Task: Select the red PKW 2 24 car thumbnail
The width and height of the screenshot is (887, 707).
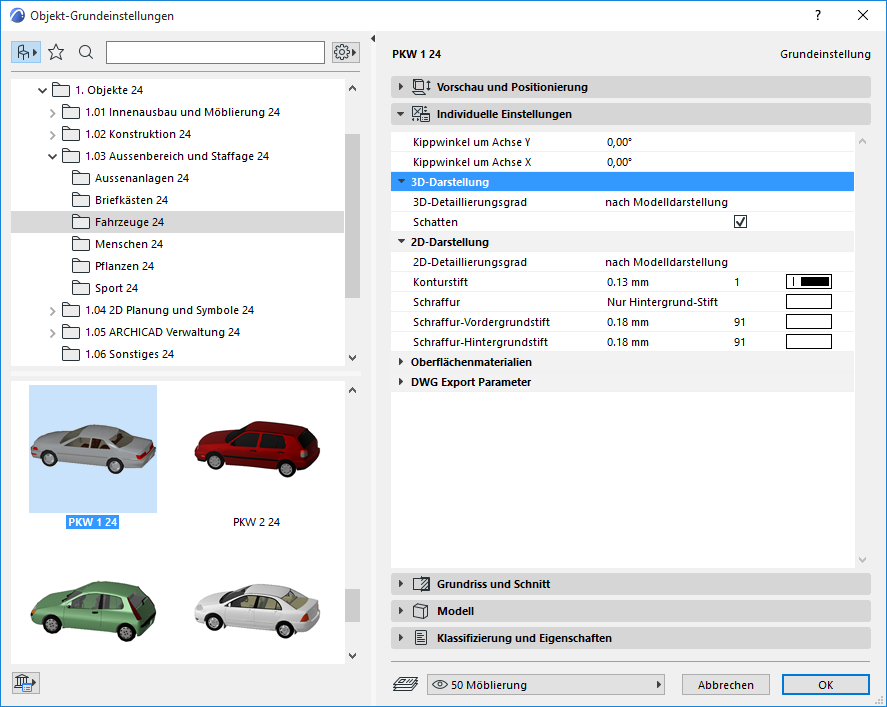Action: (256, 447)
